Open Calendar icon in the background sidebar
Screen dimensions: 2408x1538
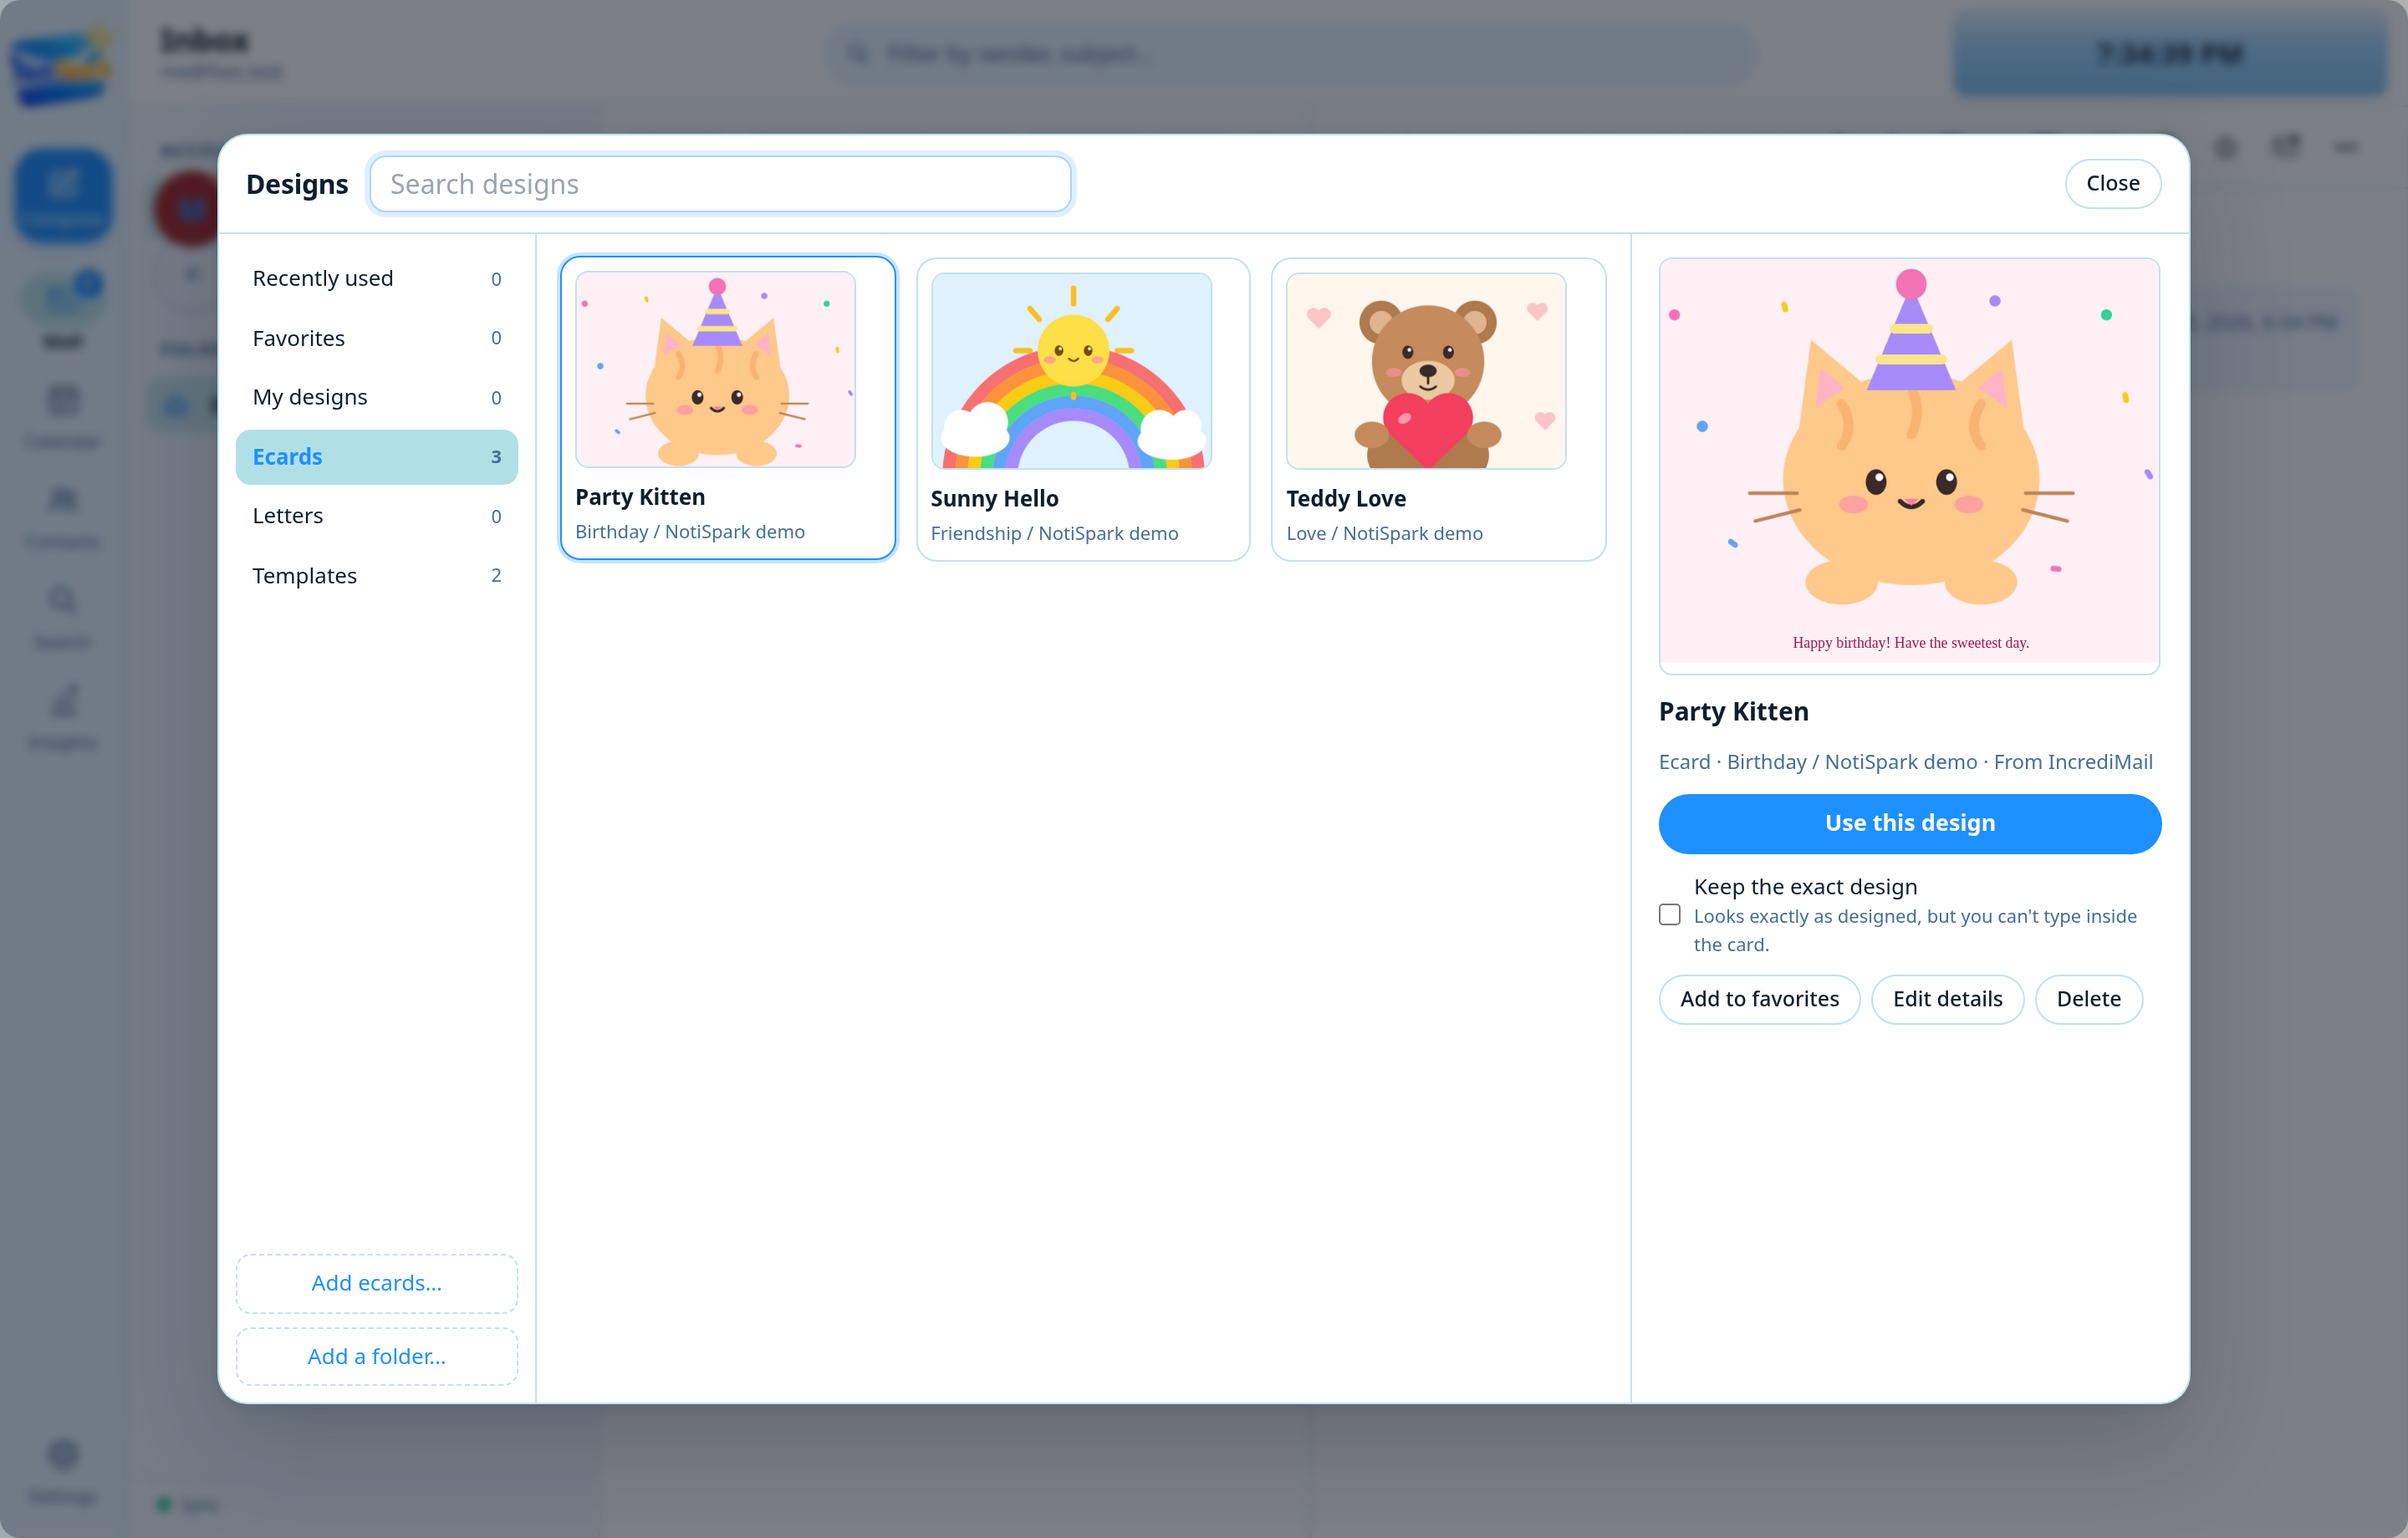click(x=63, y=418)
